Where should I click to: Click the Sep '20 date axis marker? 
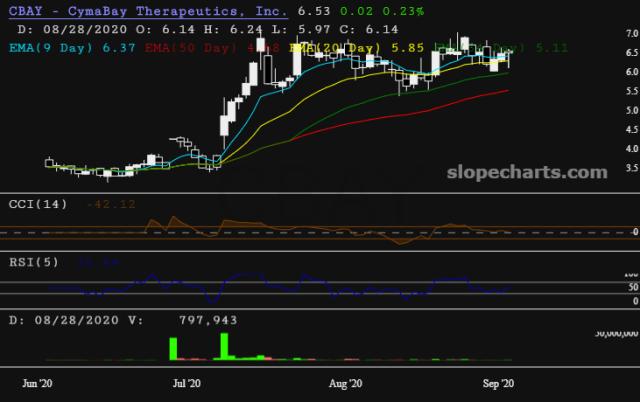click(498, 383)
